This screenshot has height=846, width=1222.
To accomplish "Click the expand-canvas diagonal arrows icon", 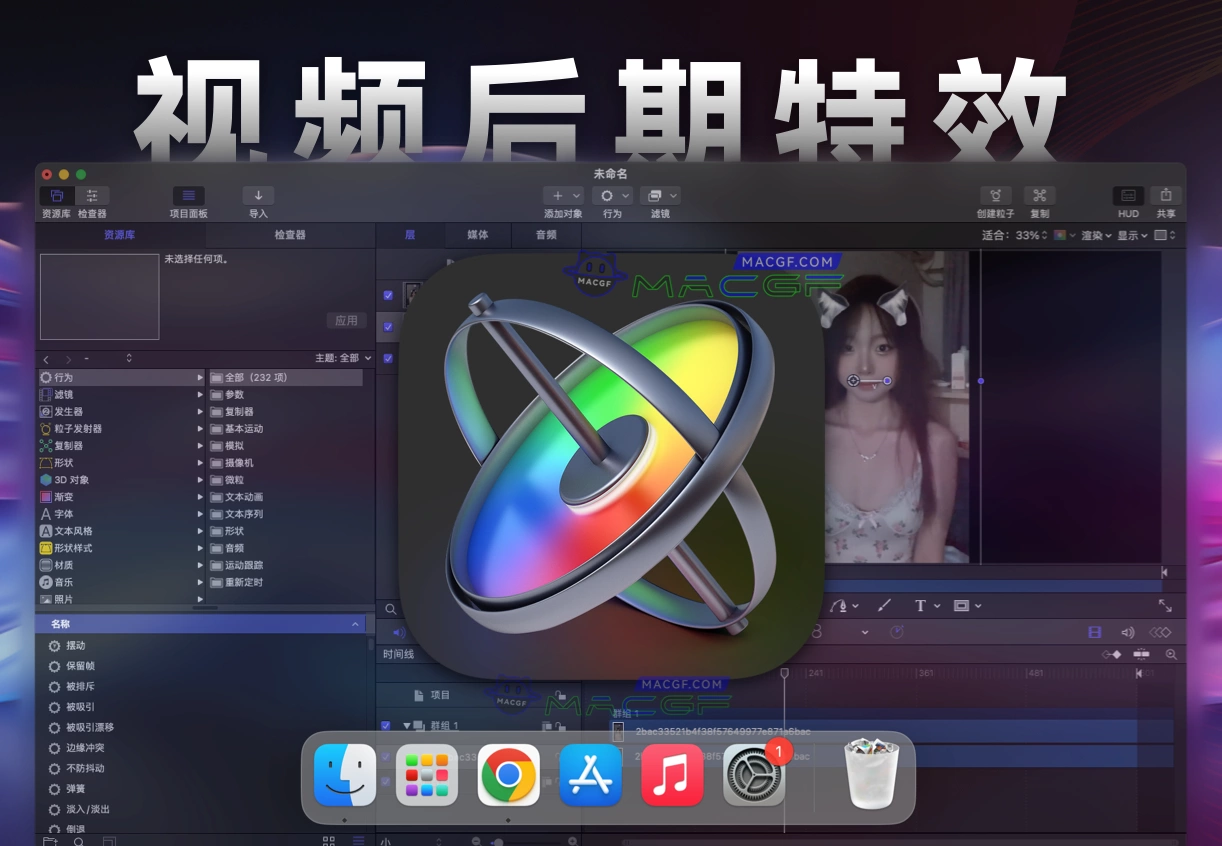I will (1165, 605).
